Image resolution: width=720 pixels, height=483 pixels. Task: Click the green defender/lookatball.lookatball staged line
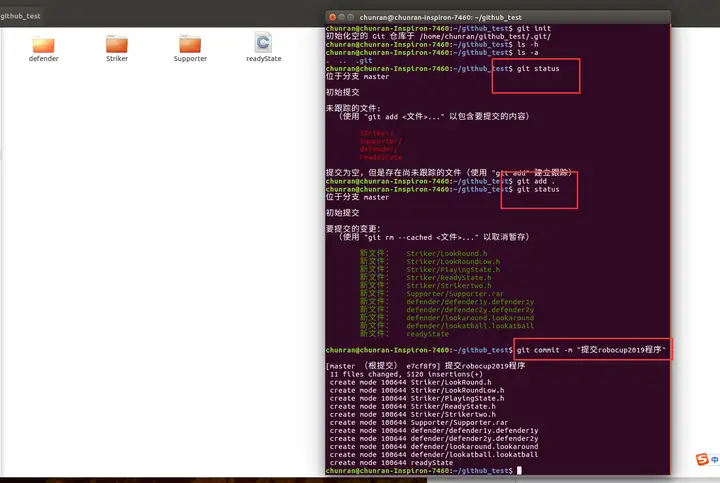tap(447, 326)
